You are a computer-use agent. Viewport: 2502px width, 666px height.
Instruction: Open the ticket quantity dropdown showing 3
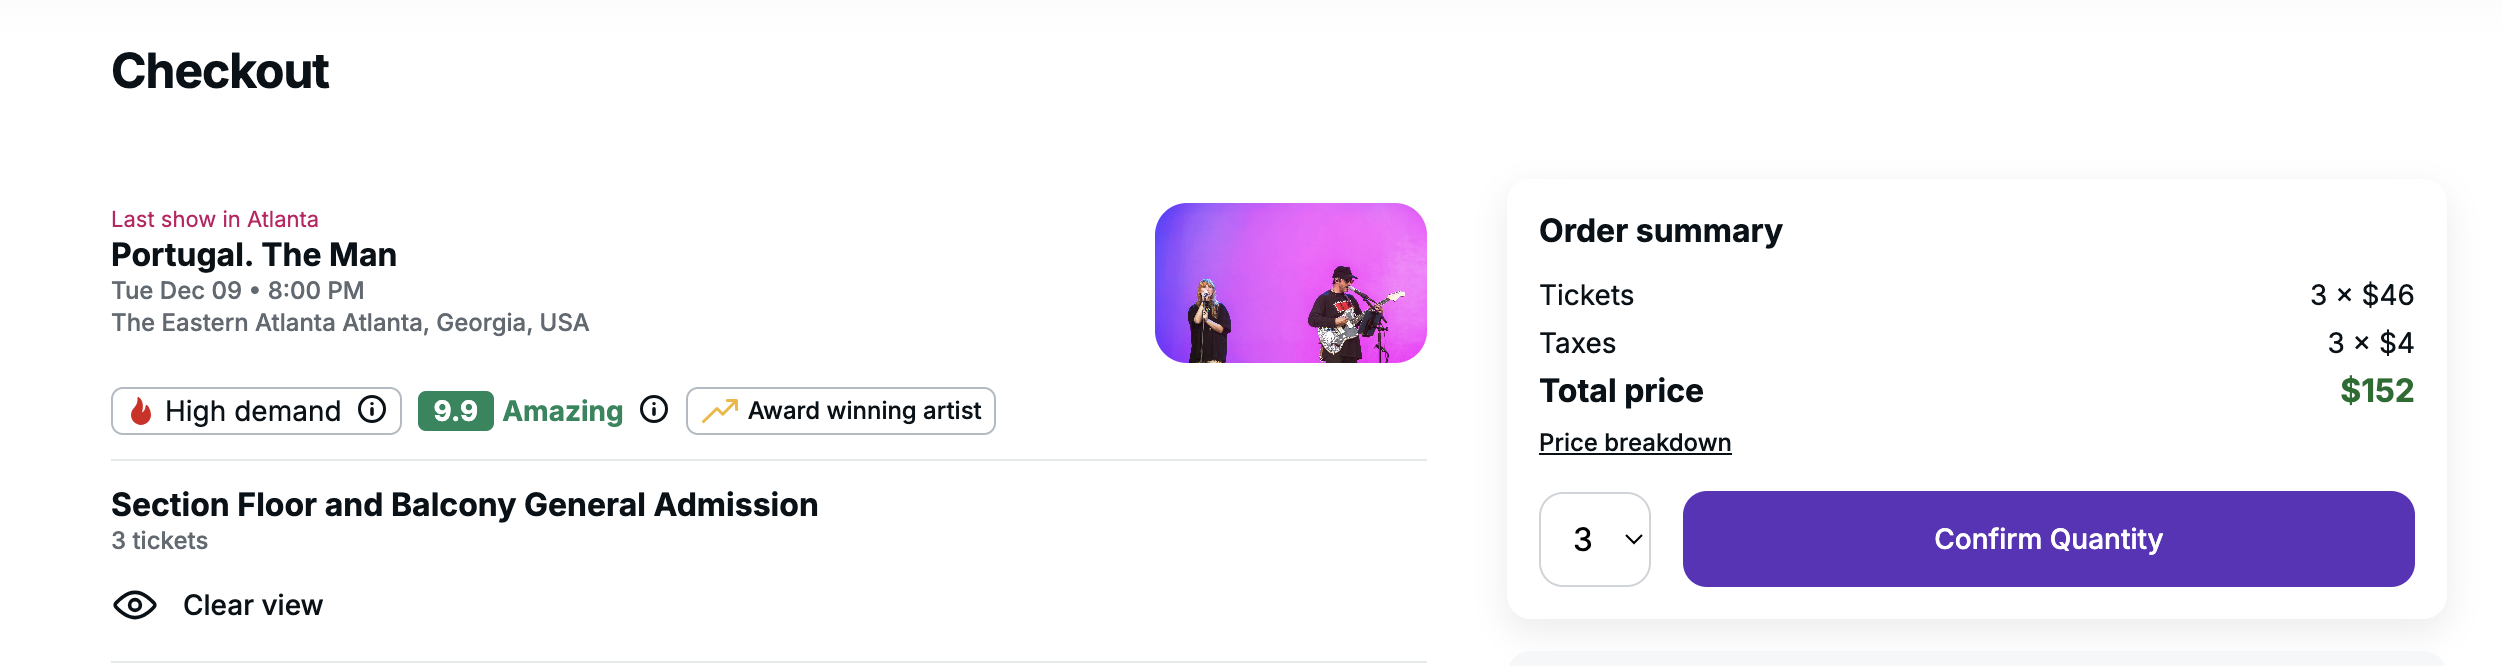[x=1595, y=539]
